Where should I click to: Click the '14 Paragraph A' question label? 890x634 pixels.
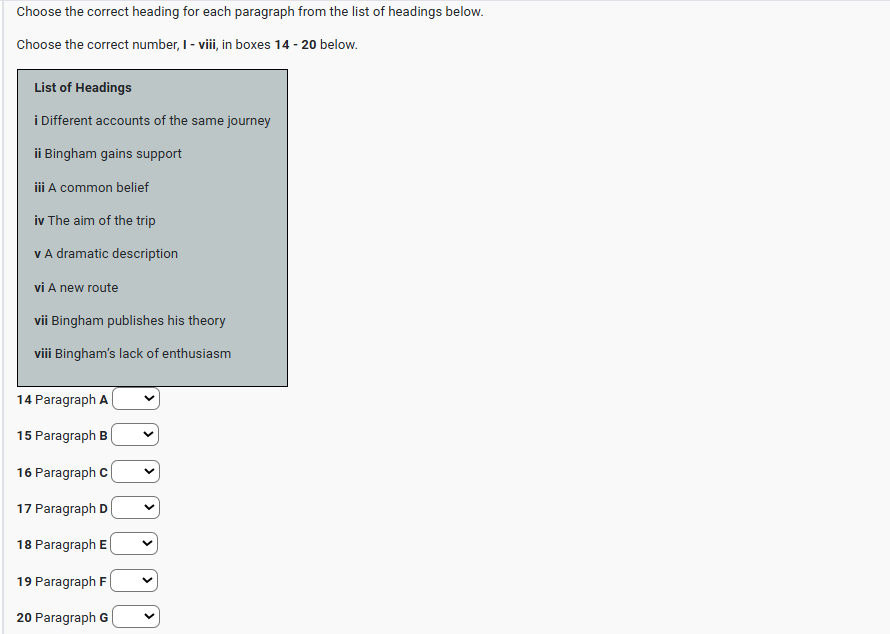(62, 399)
